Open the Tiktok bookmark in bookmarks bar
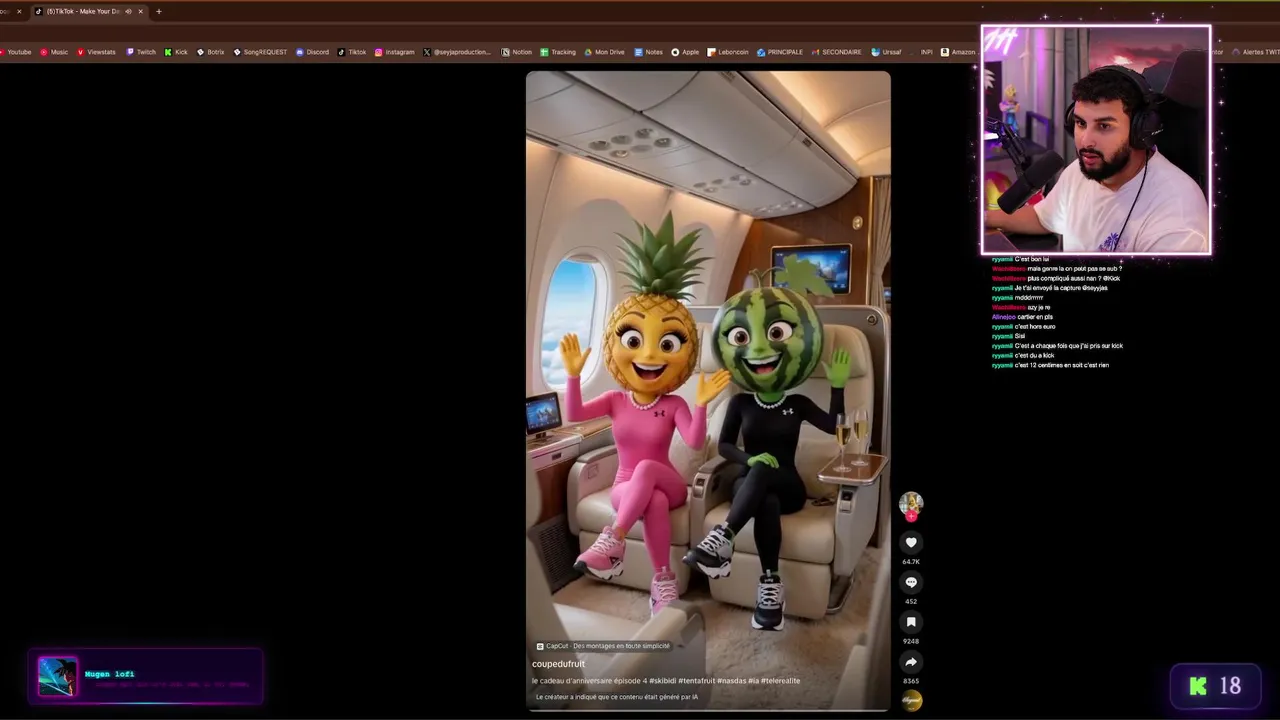 pyautogui.click(x=352, y=52)
